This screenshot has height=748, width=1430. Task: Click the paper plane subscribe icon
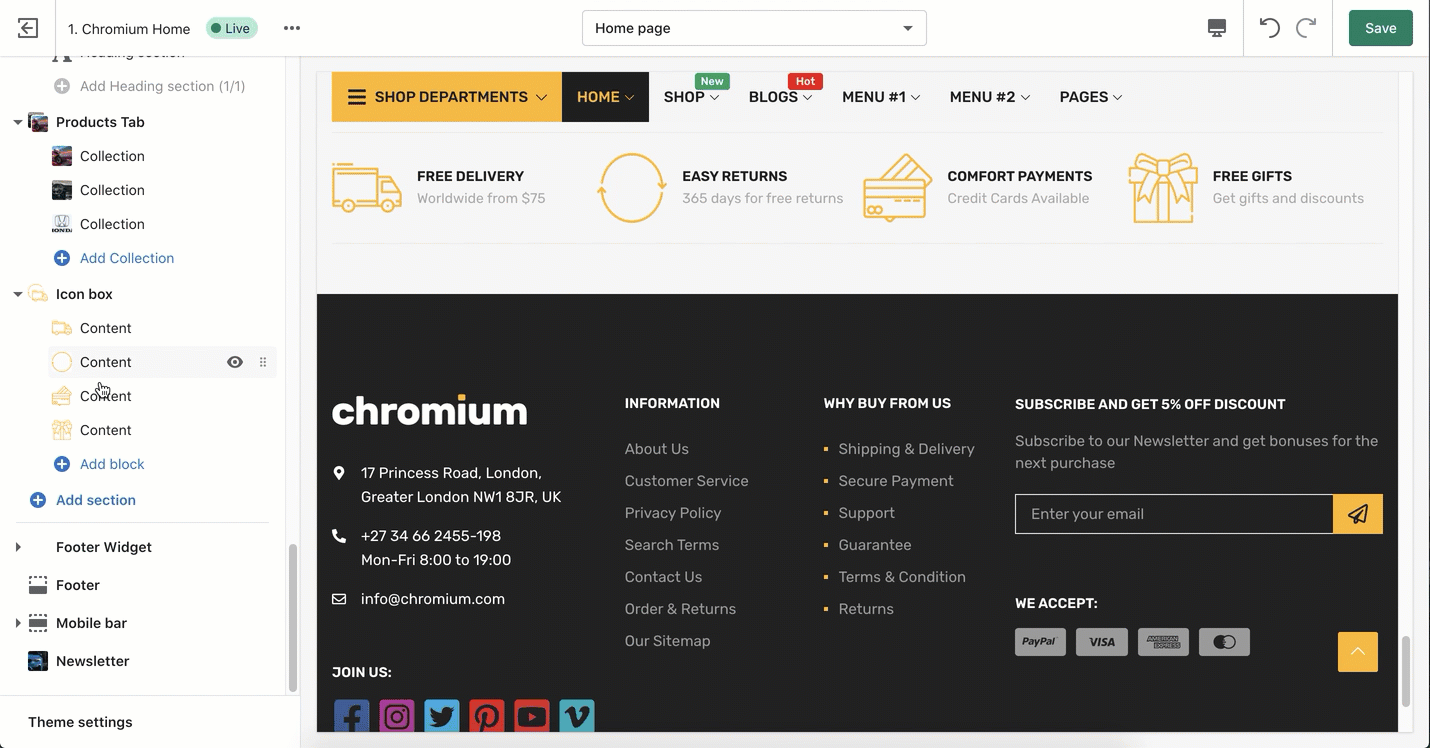[x=1358, y=514]
